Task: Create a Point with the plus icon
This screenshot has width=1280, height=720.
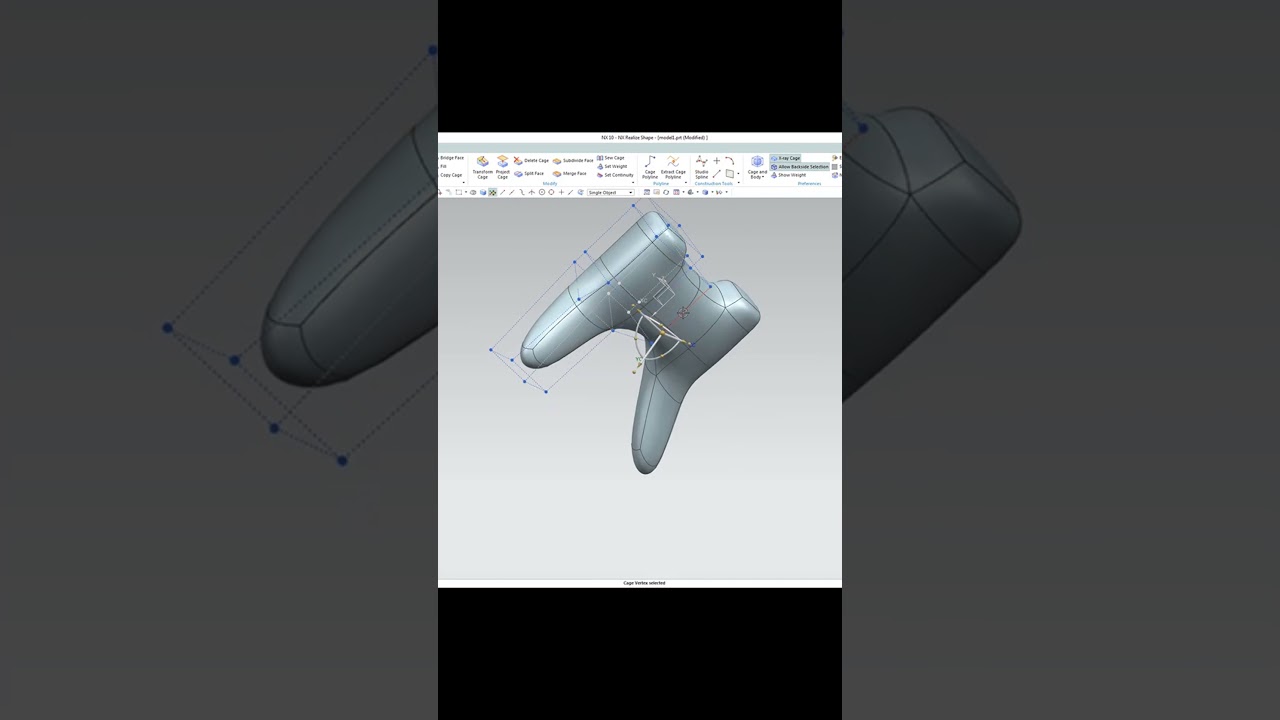Action: click(x=717, y=161)
